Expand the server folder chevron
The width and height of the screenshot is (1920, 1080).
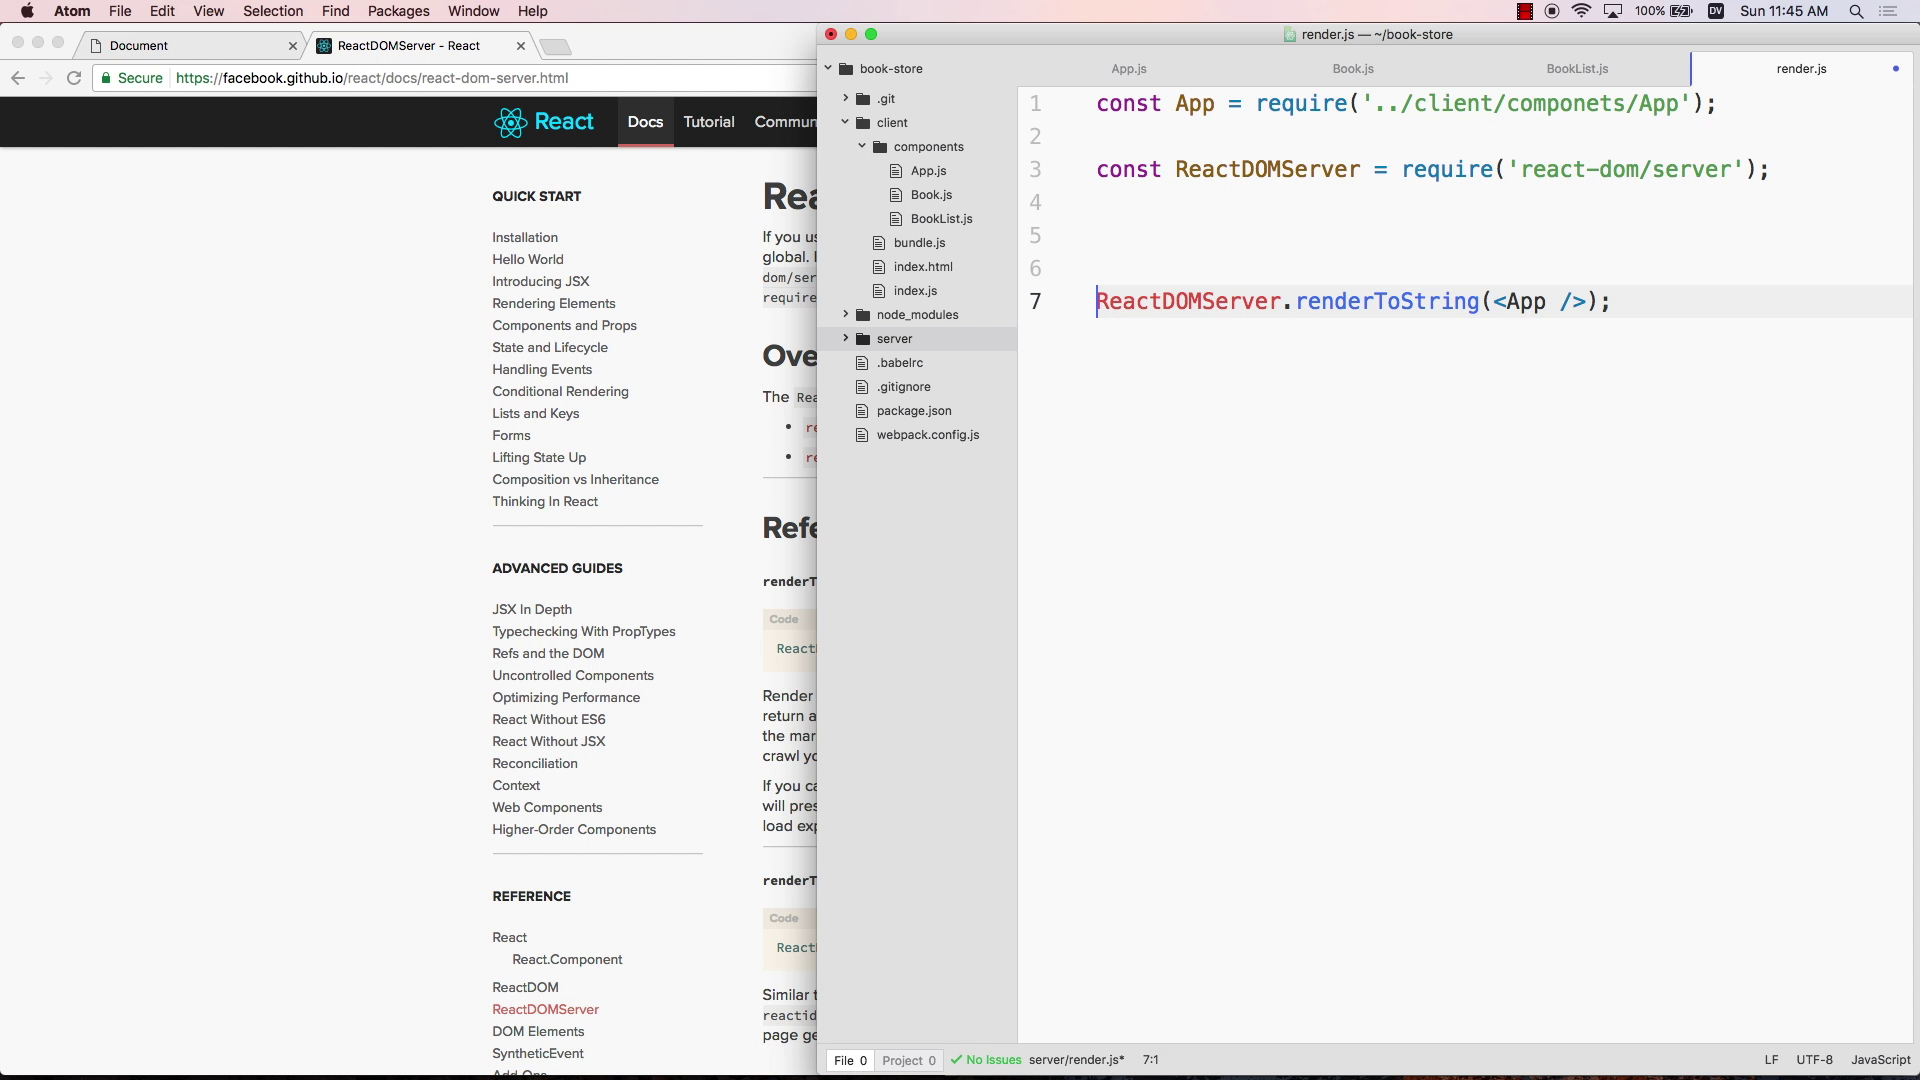click(x=845, y=338)
